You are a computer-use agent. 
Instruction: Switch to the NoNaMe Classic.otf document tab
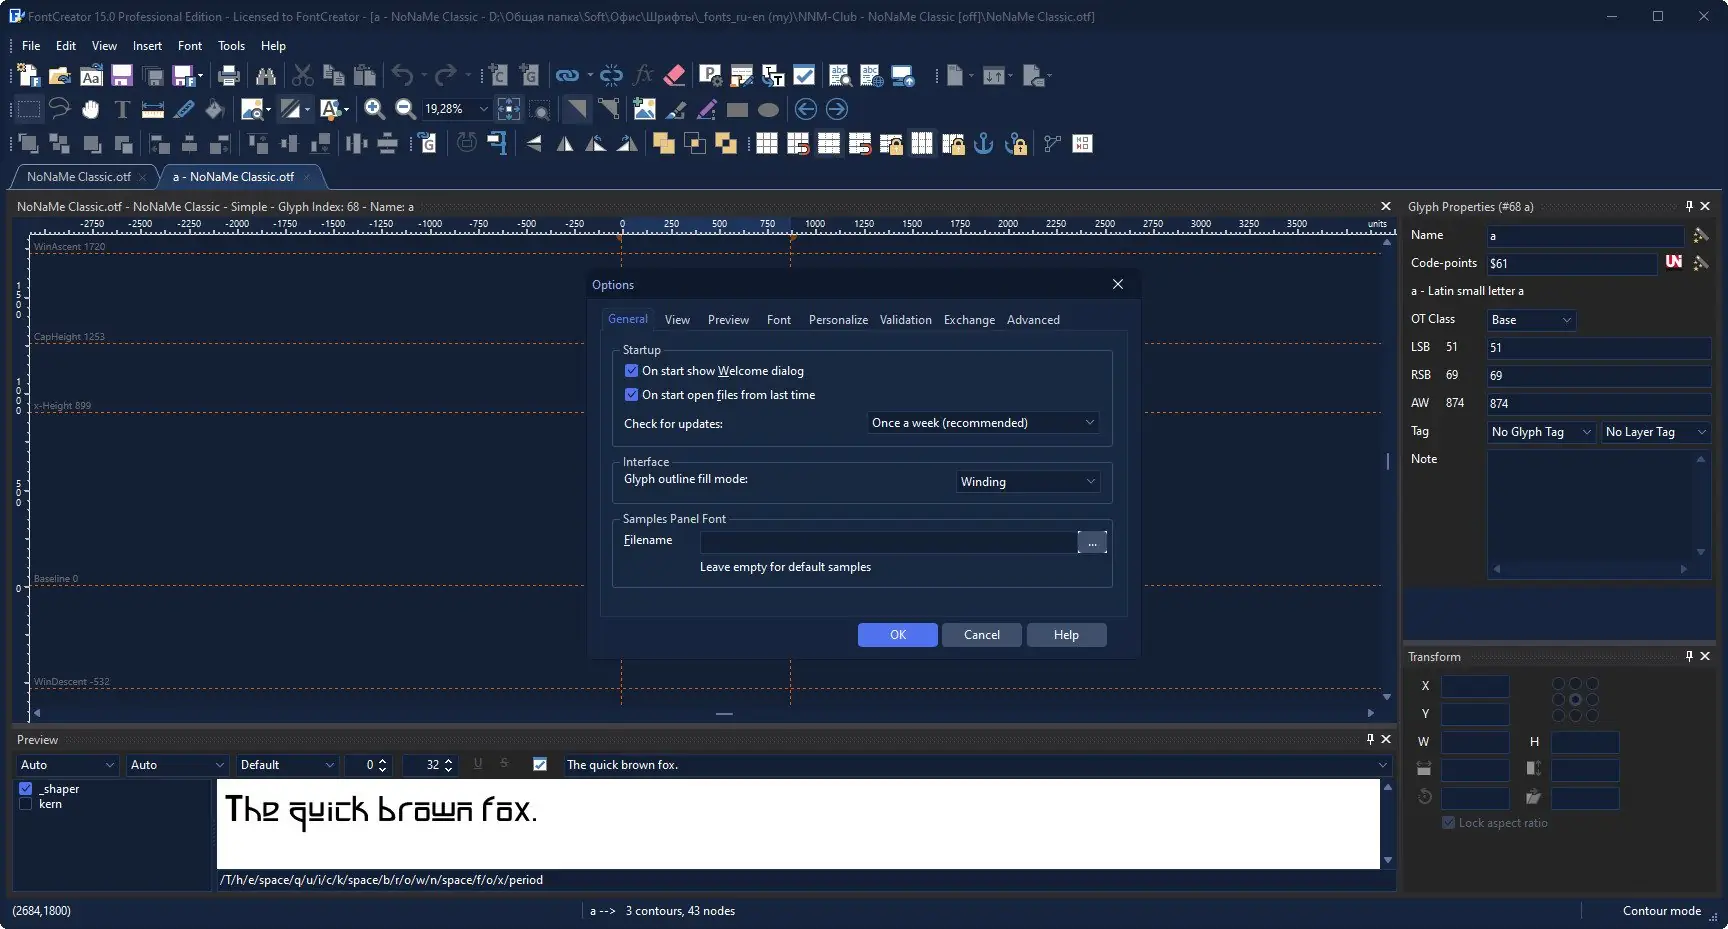(x=79, y=177)
